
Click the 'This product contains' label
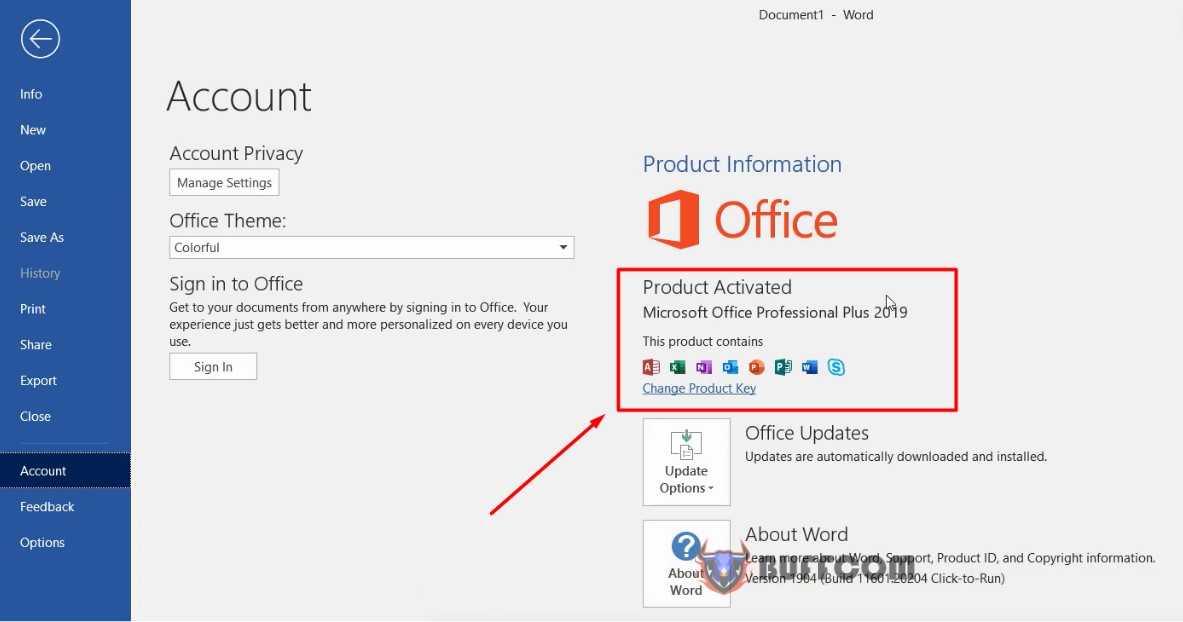pos(702,341)
